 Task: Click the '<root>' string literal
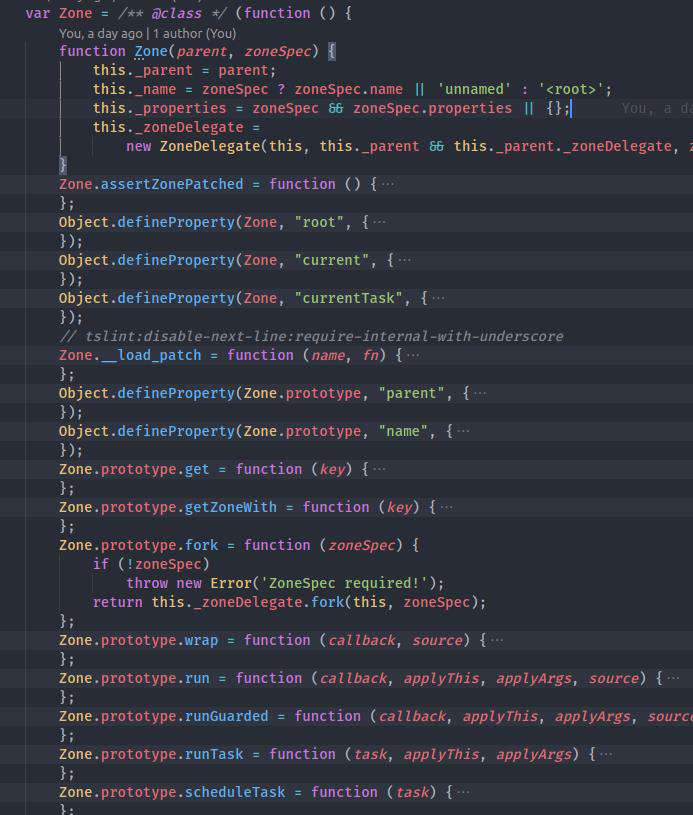[570, 89]
